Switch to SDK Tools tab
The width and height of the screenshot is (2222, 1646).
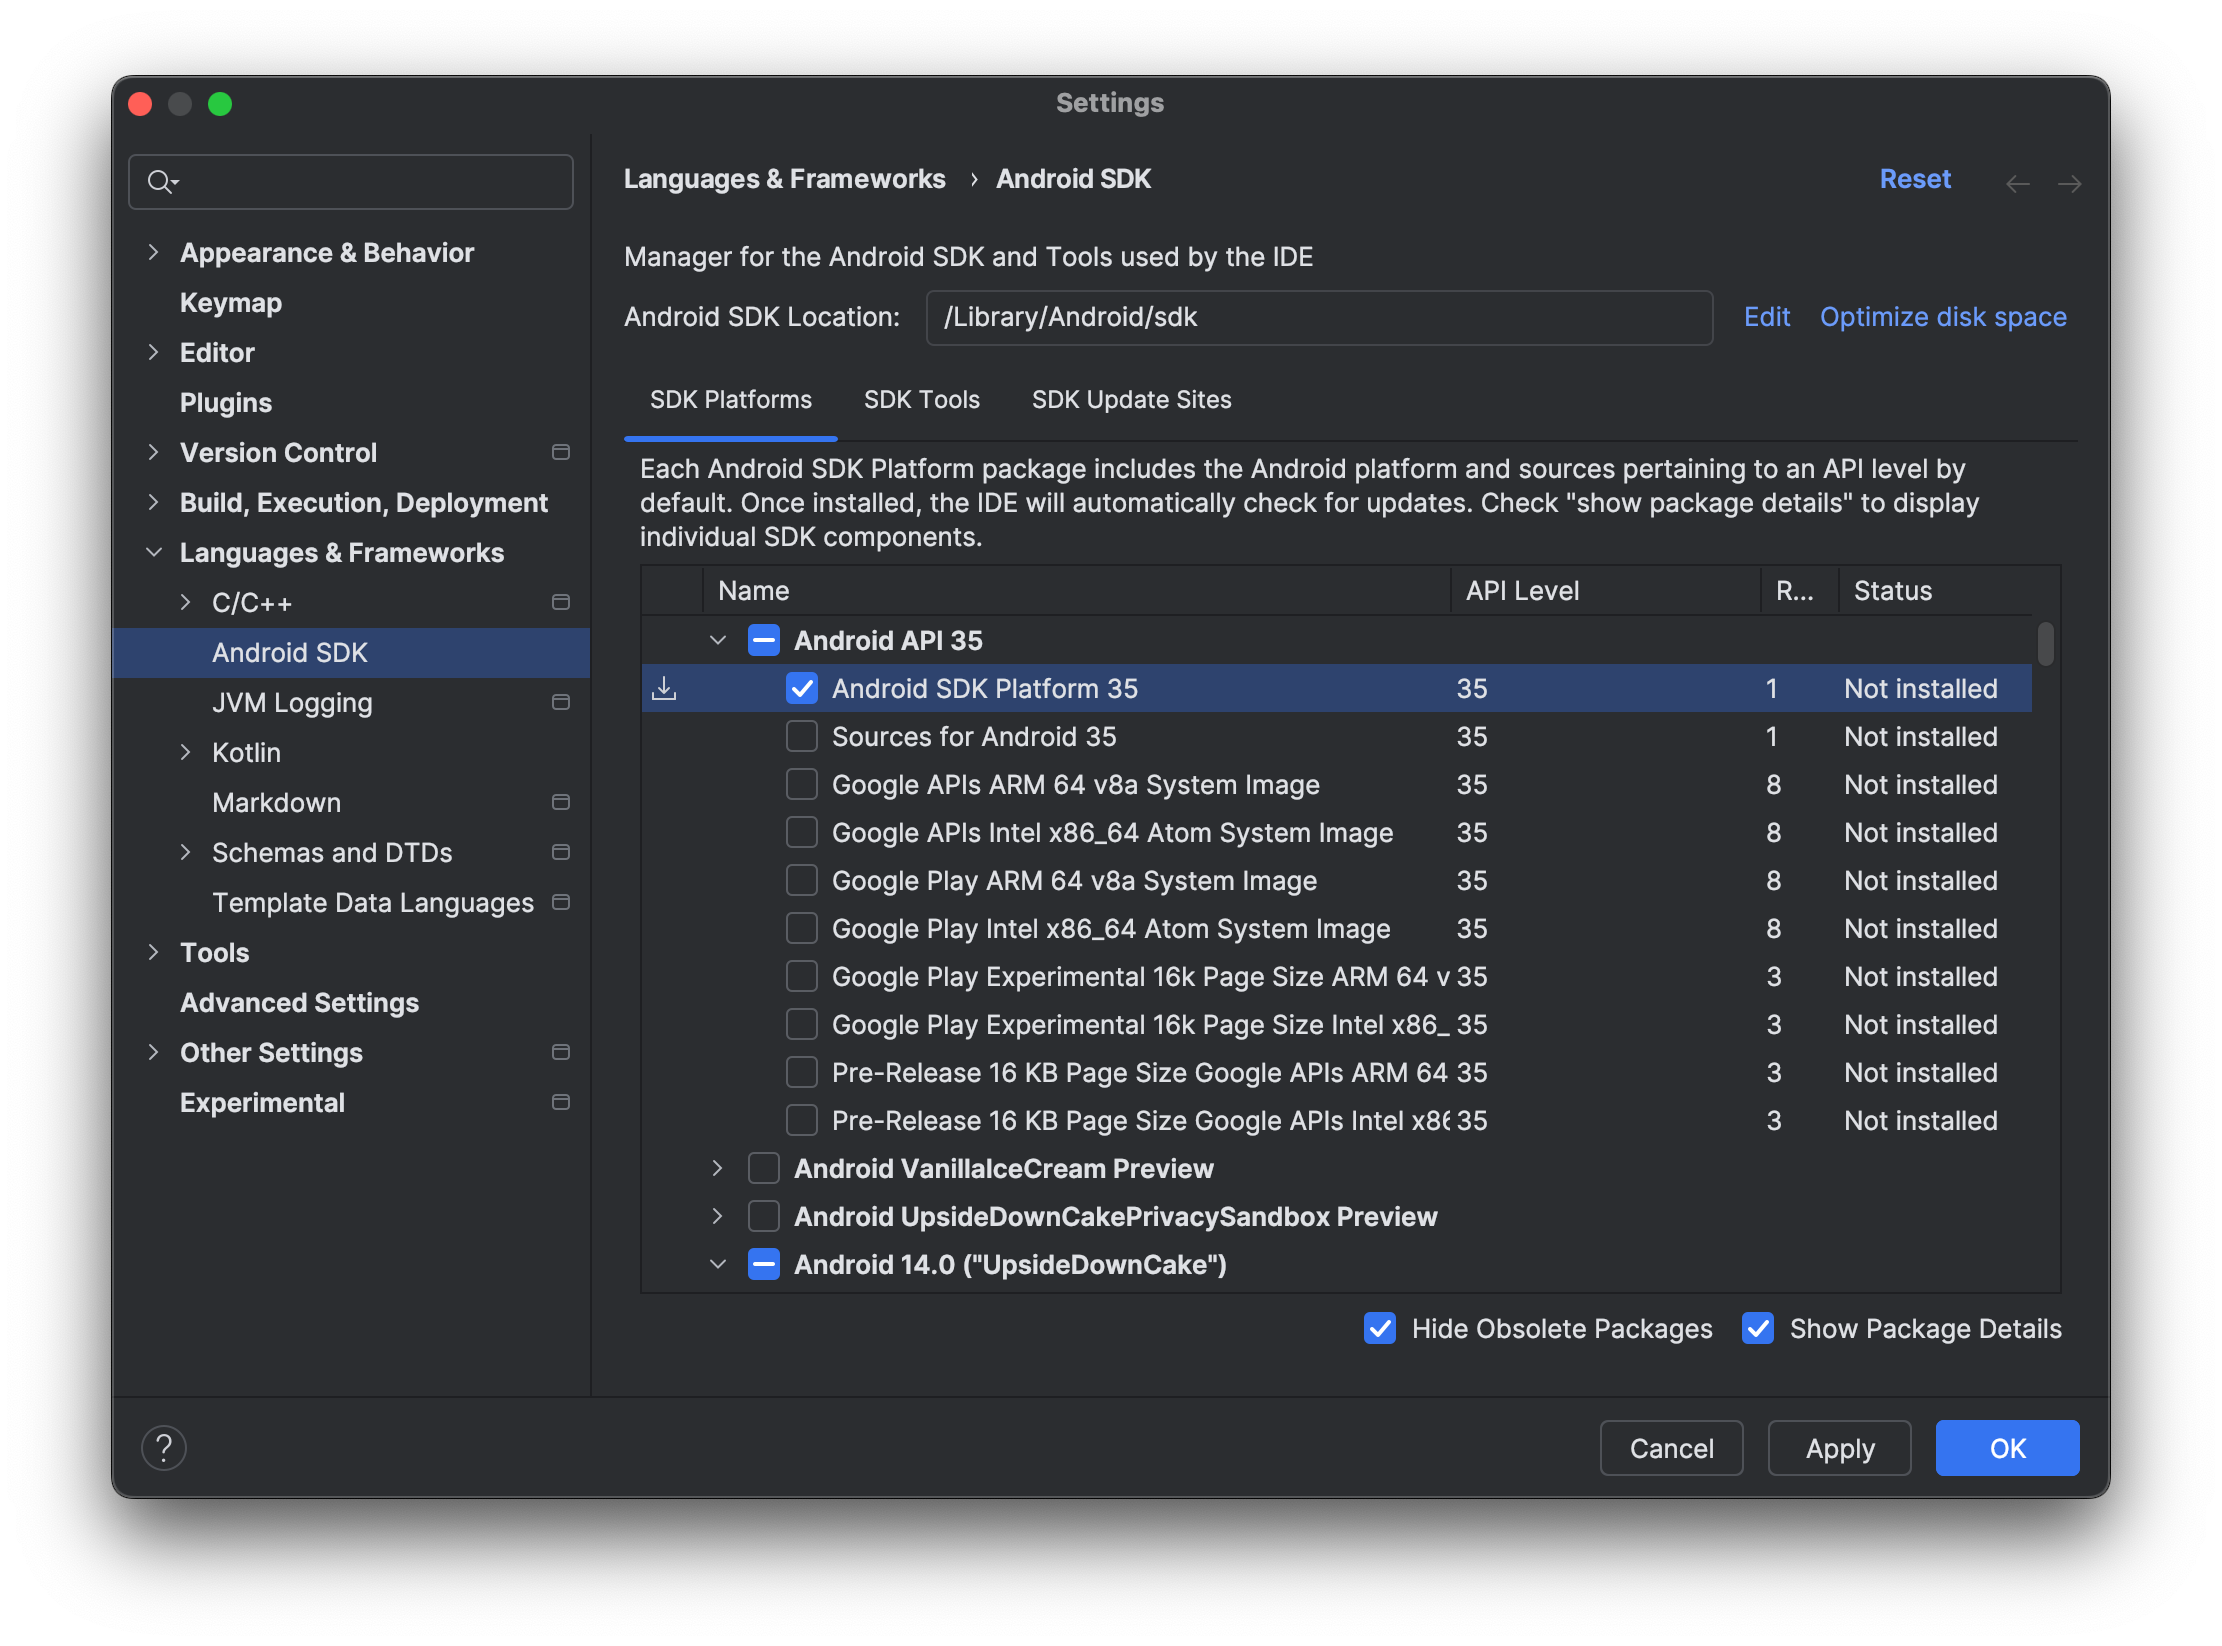click(x=923, y=399)
